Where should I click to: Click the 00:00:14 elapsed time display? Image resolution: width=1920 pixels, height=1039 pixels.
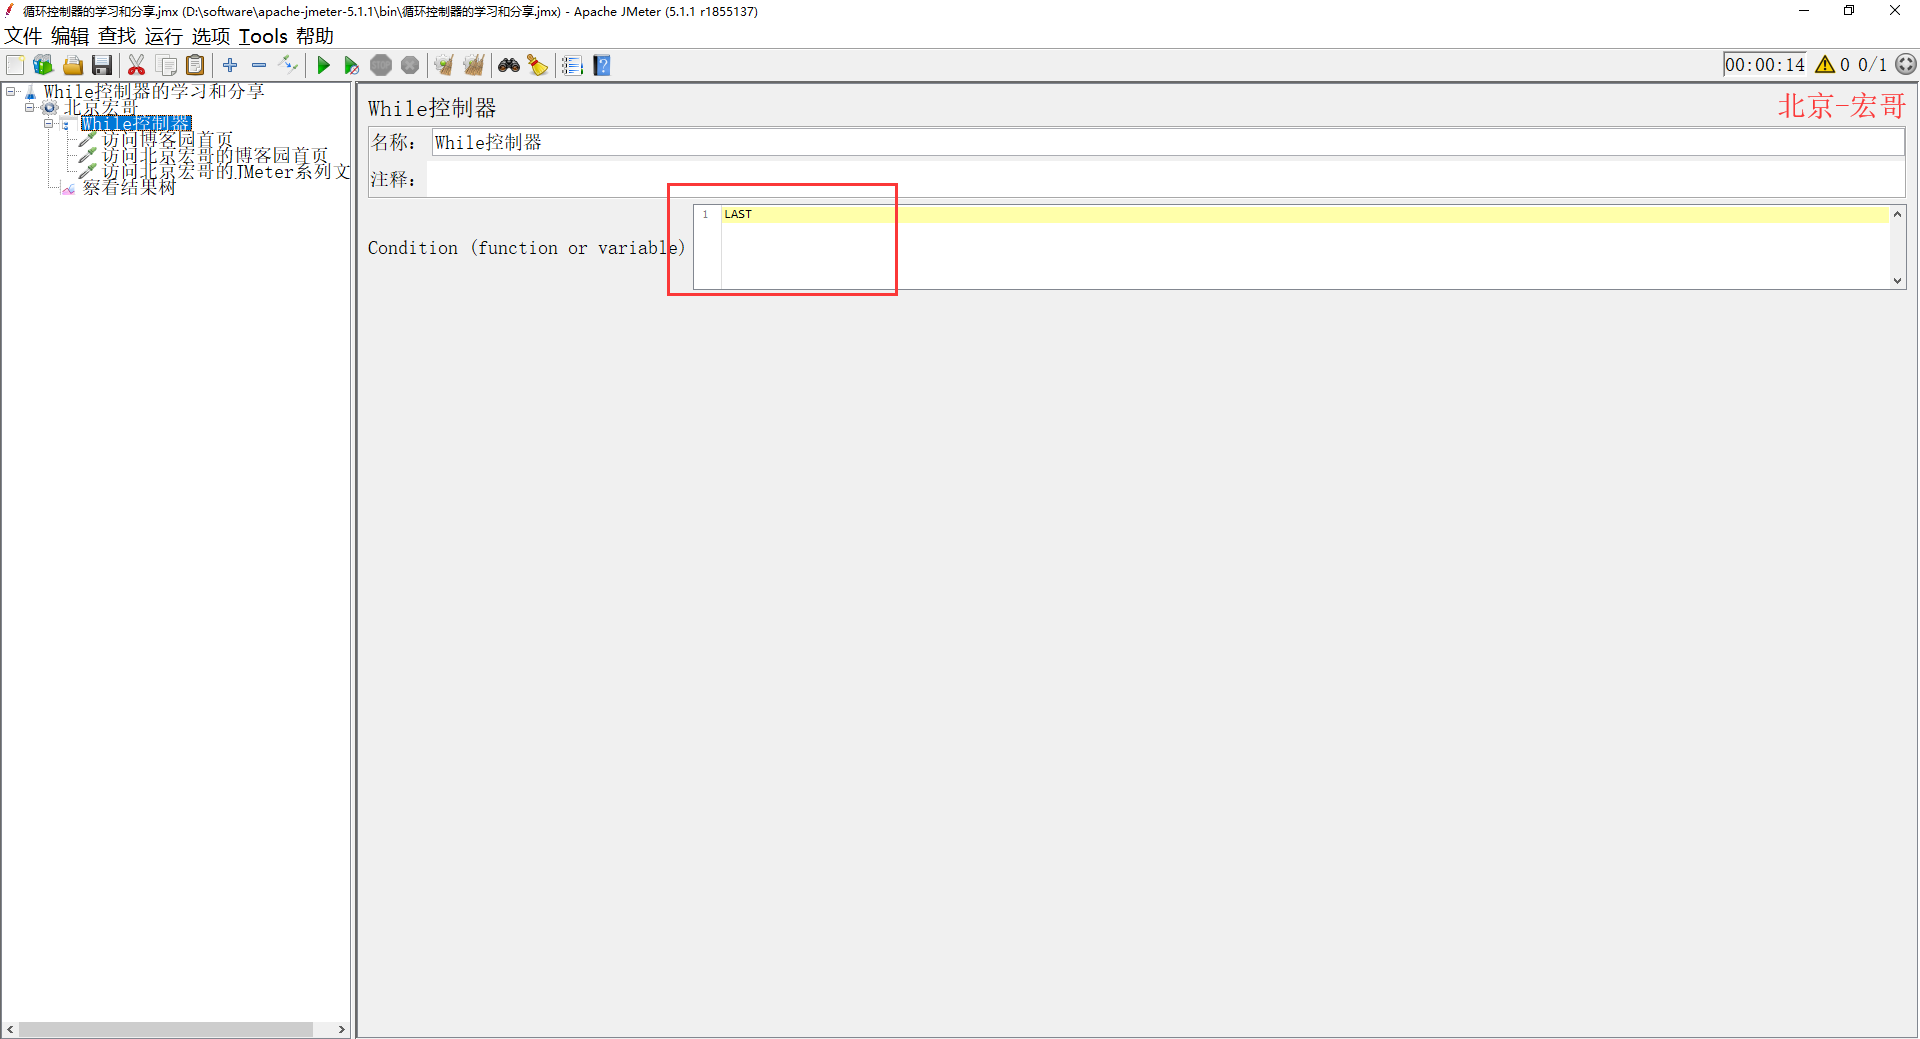pos(1764,65)
